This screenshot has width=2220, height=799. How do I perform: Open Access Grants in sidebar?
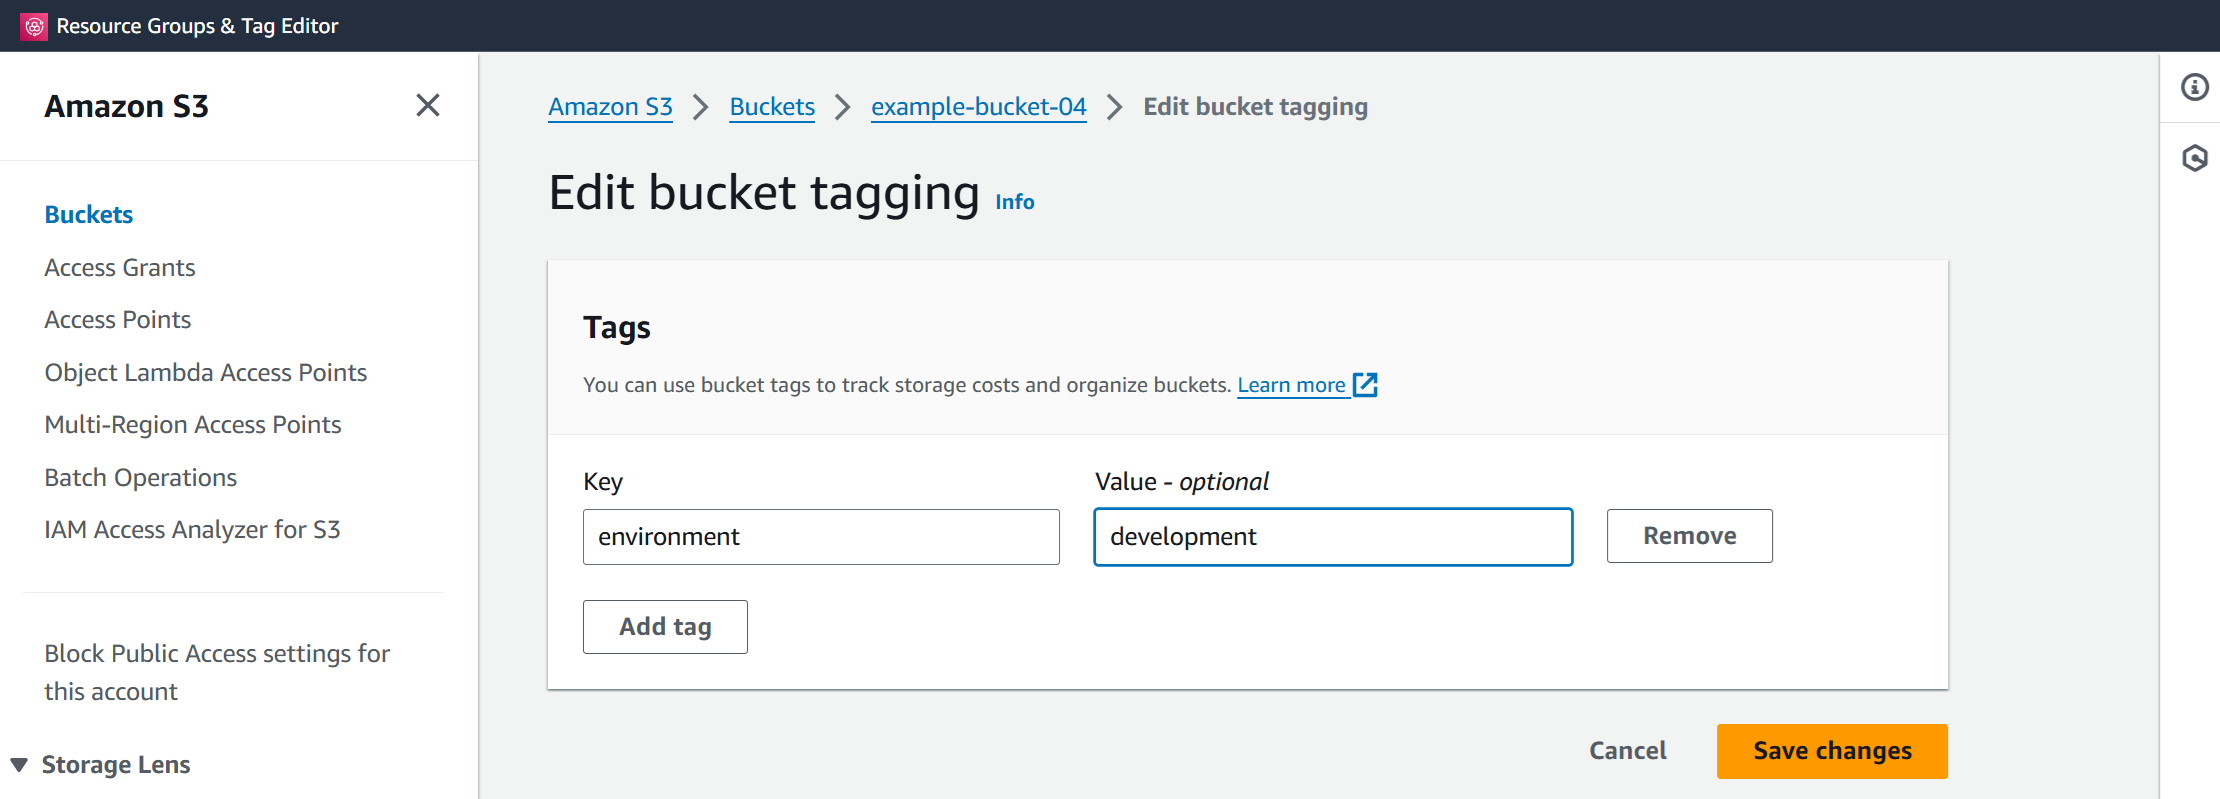coord(120,268)
